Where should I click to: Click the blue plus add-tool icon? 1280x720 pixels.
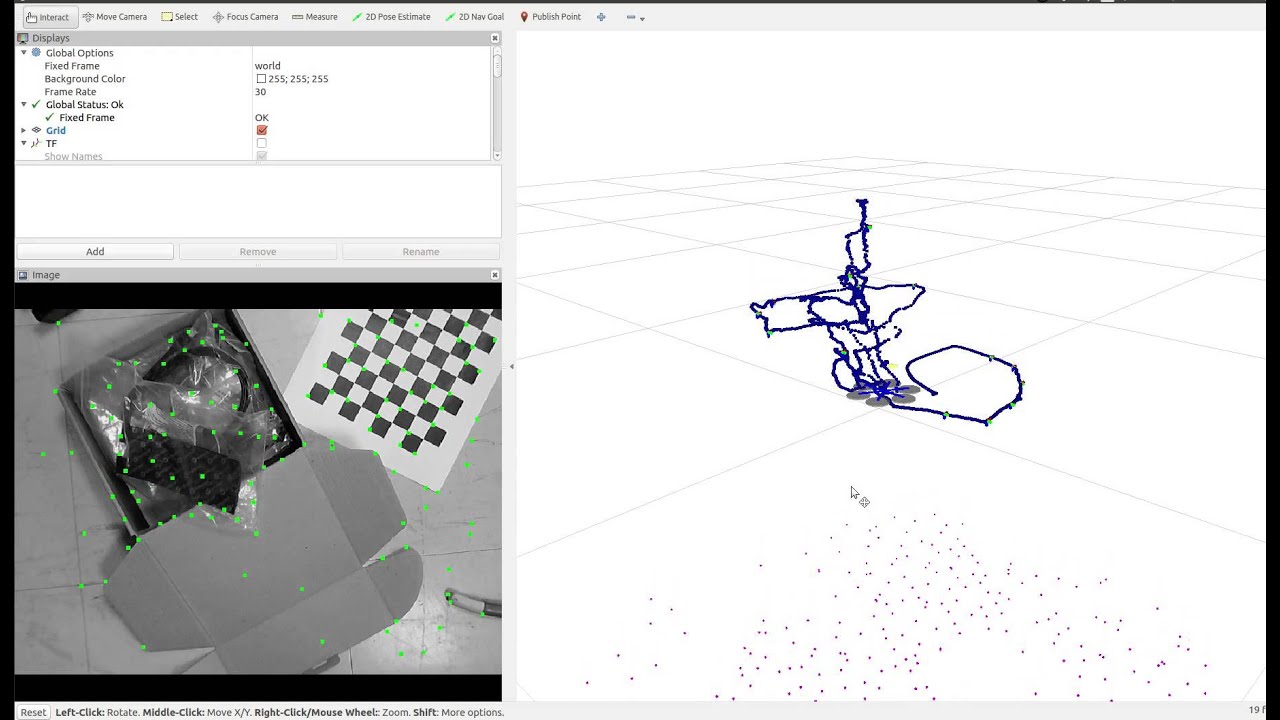click(601, 17)
